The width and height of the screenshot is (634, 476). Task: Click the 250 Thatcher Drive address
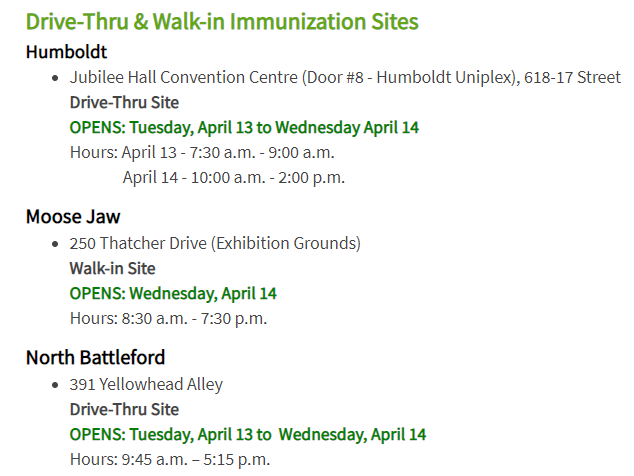tap(215, 243)
